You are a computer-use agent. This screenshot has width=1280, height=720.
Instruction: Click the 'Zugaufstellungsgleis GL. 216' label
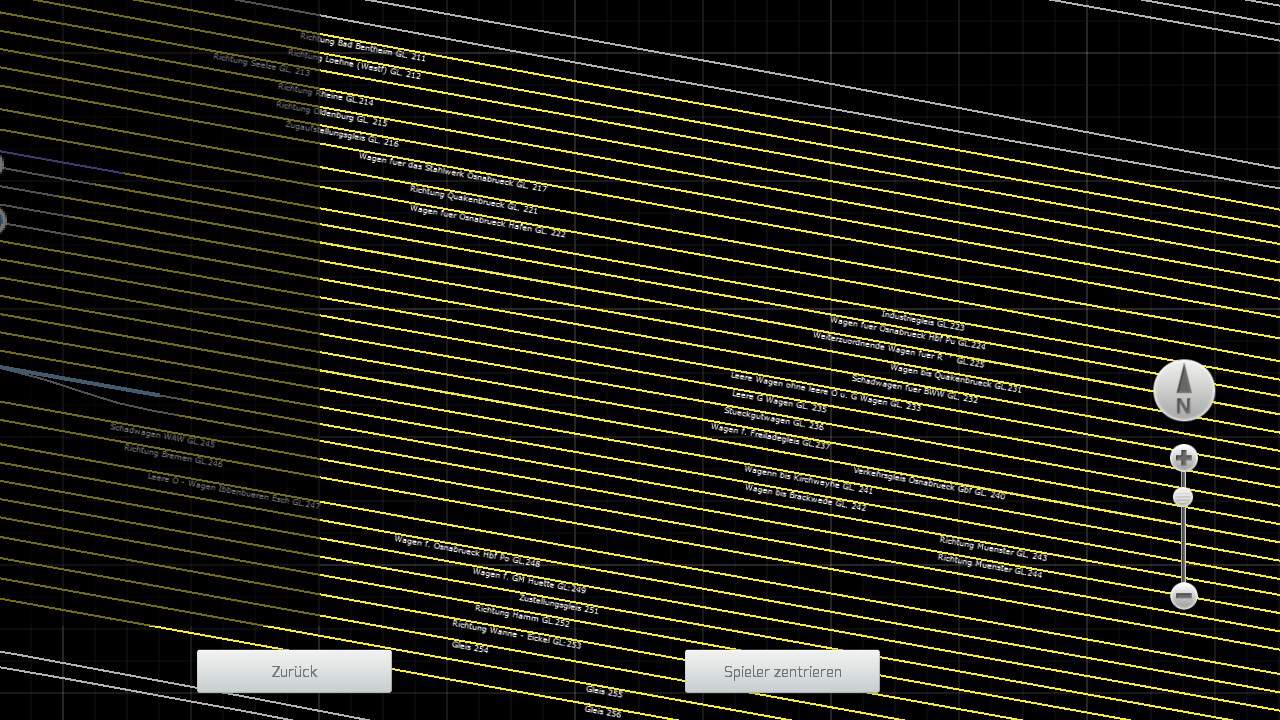point(342,134)
